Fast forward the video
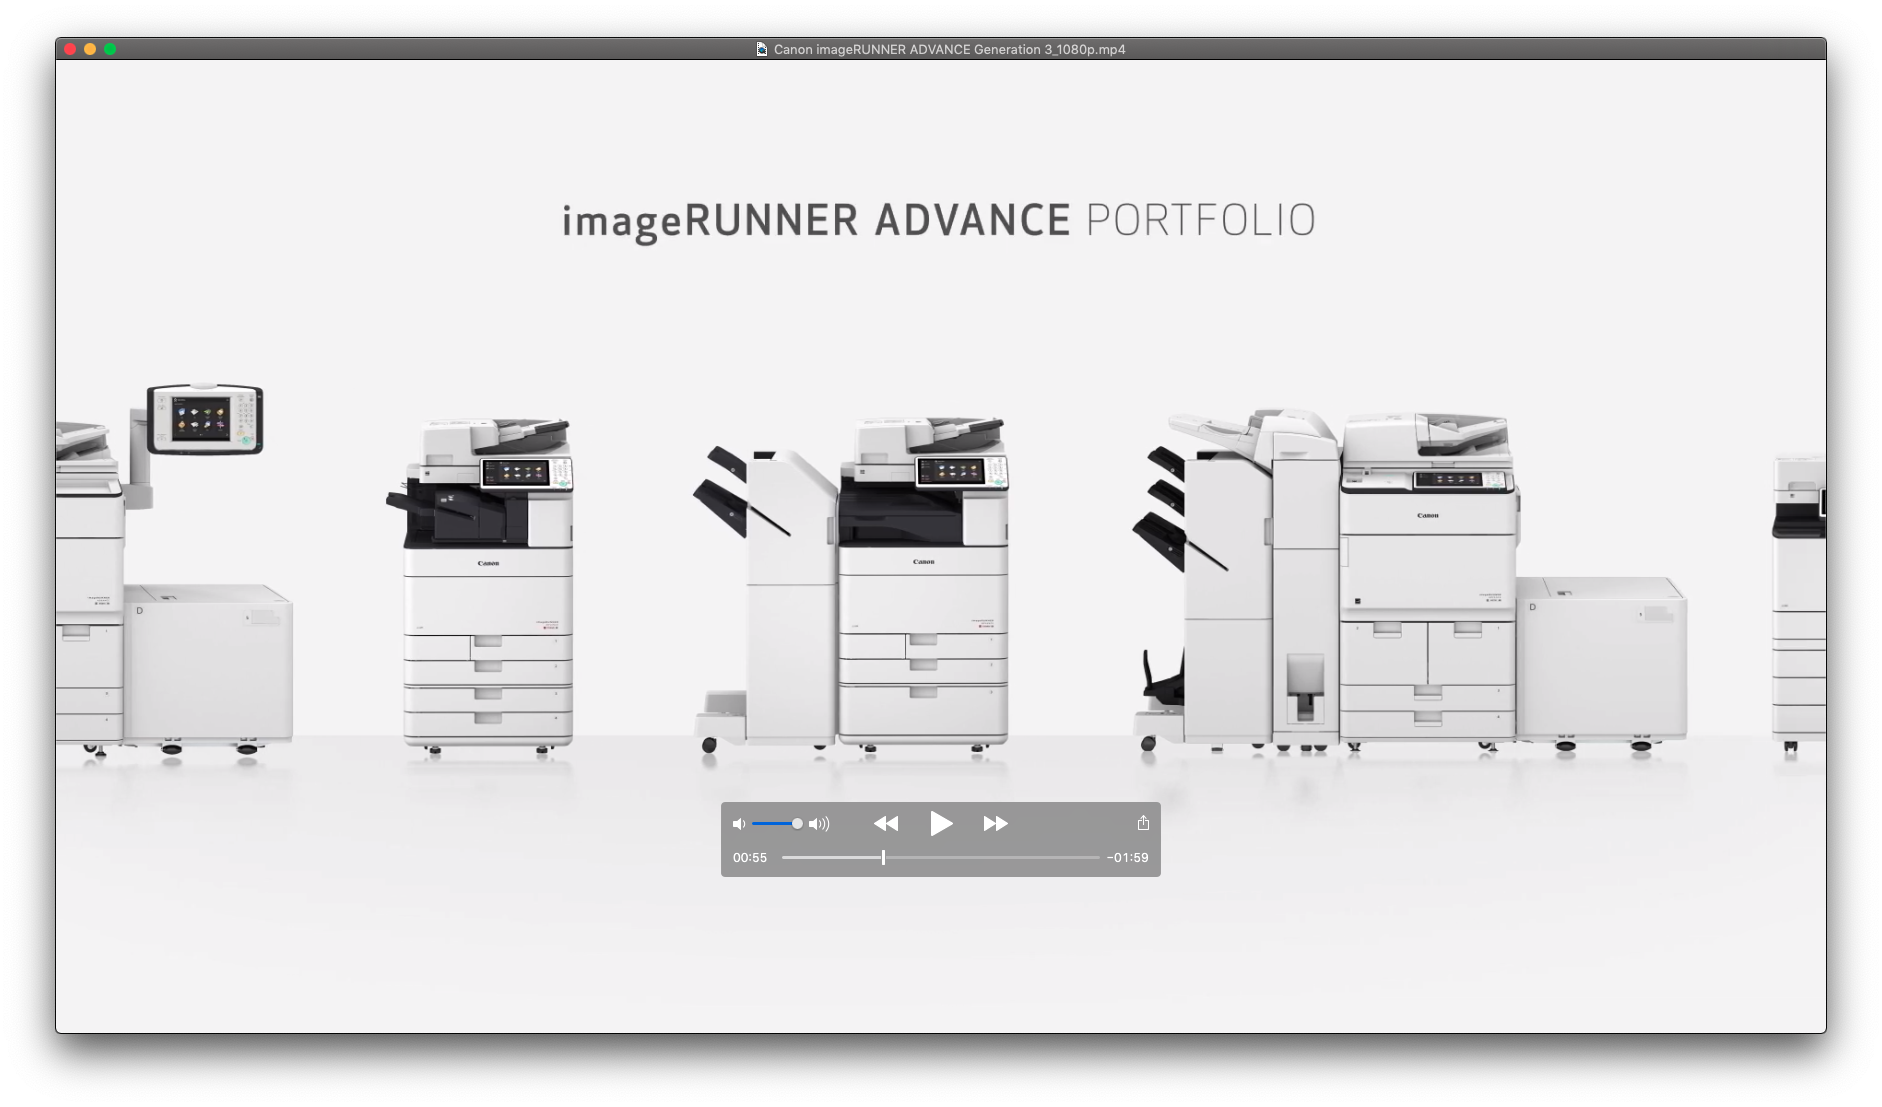Image resolution: width=1882 pixels, height=1107 pixels. (995, 823)
